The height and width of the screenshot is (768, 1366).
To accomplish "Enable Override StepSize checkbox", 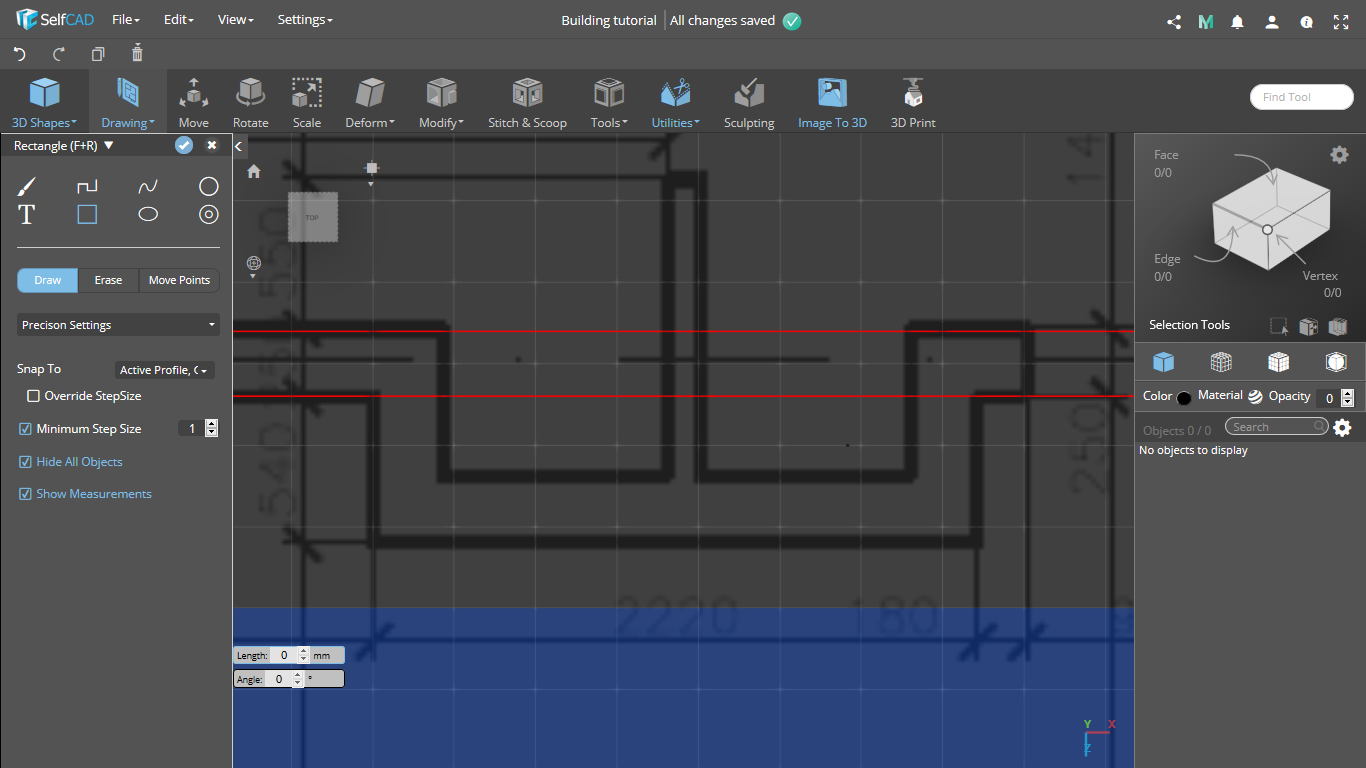I will pyautogui.click(x=34, y=396).
